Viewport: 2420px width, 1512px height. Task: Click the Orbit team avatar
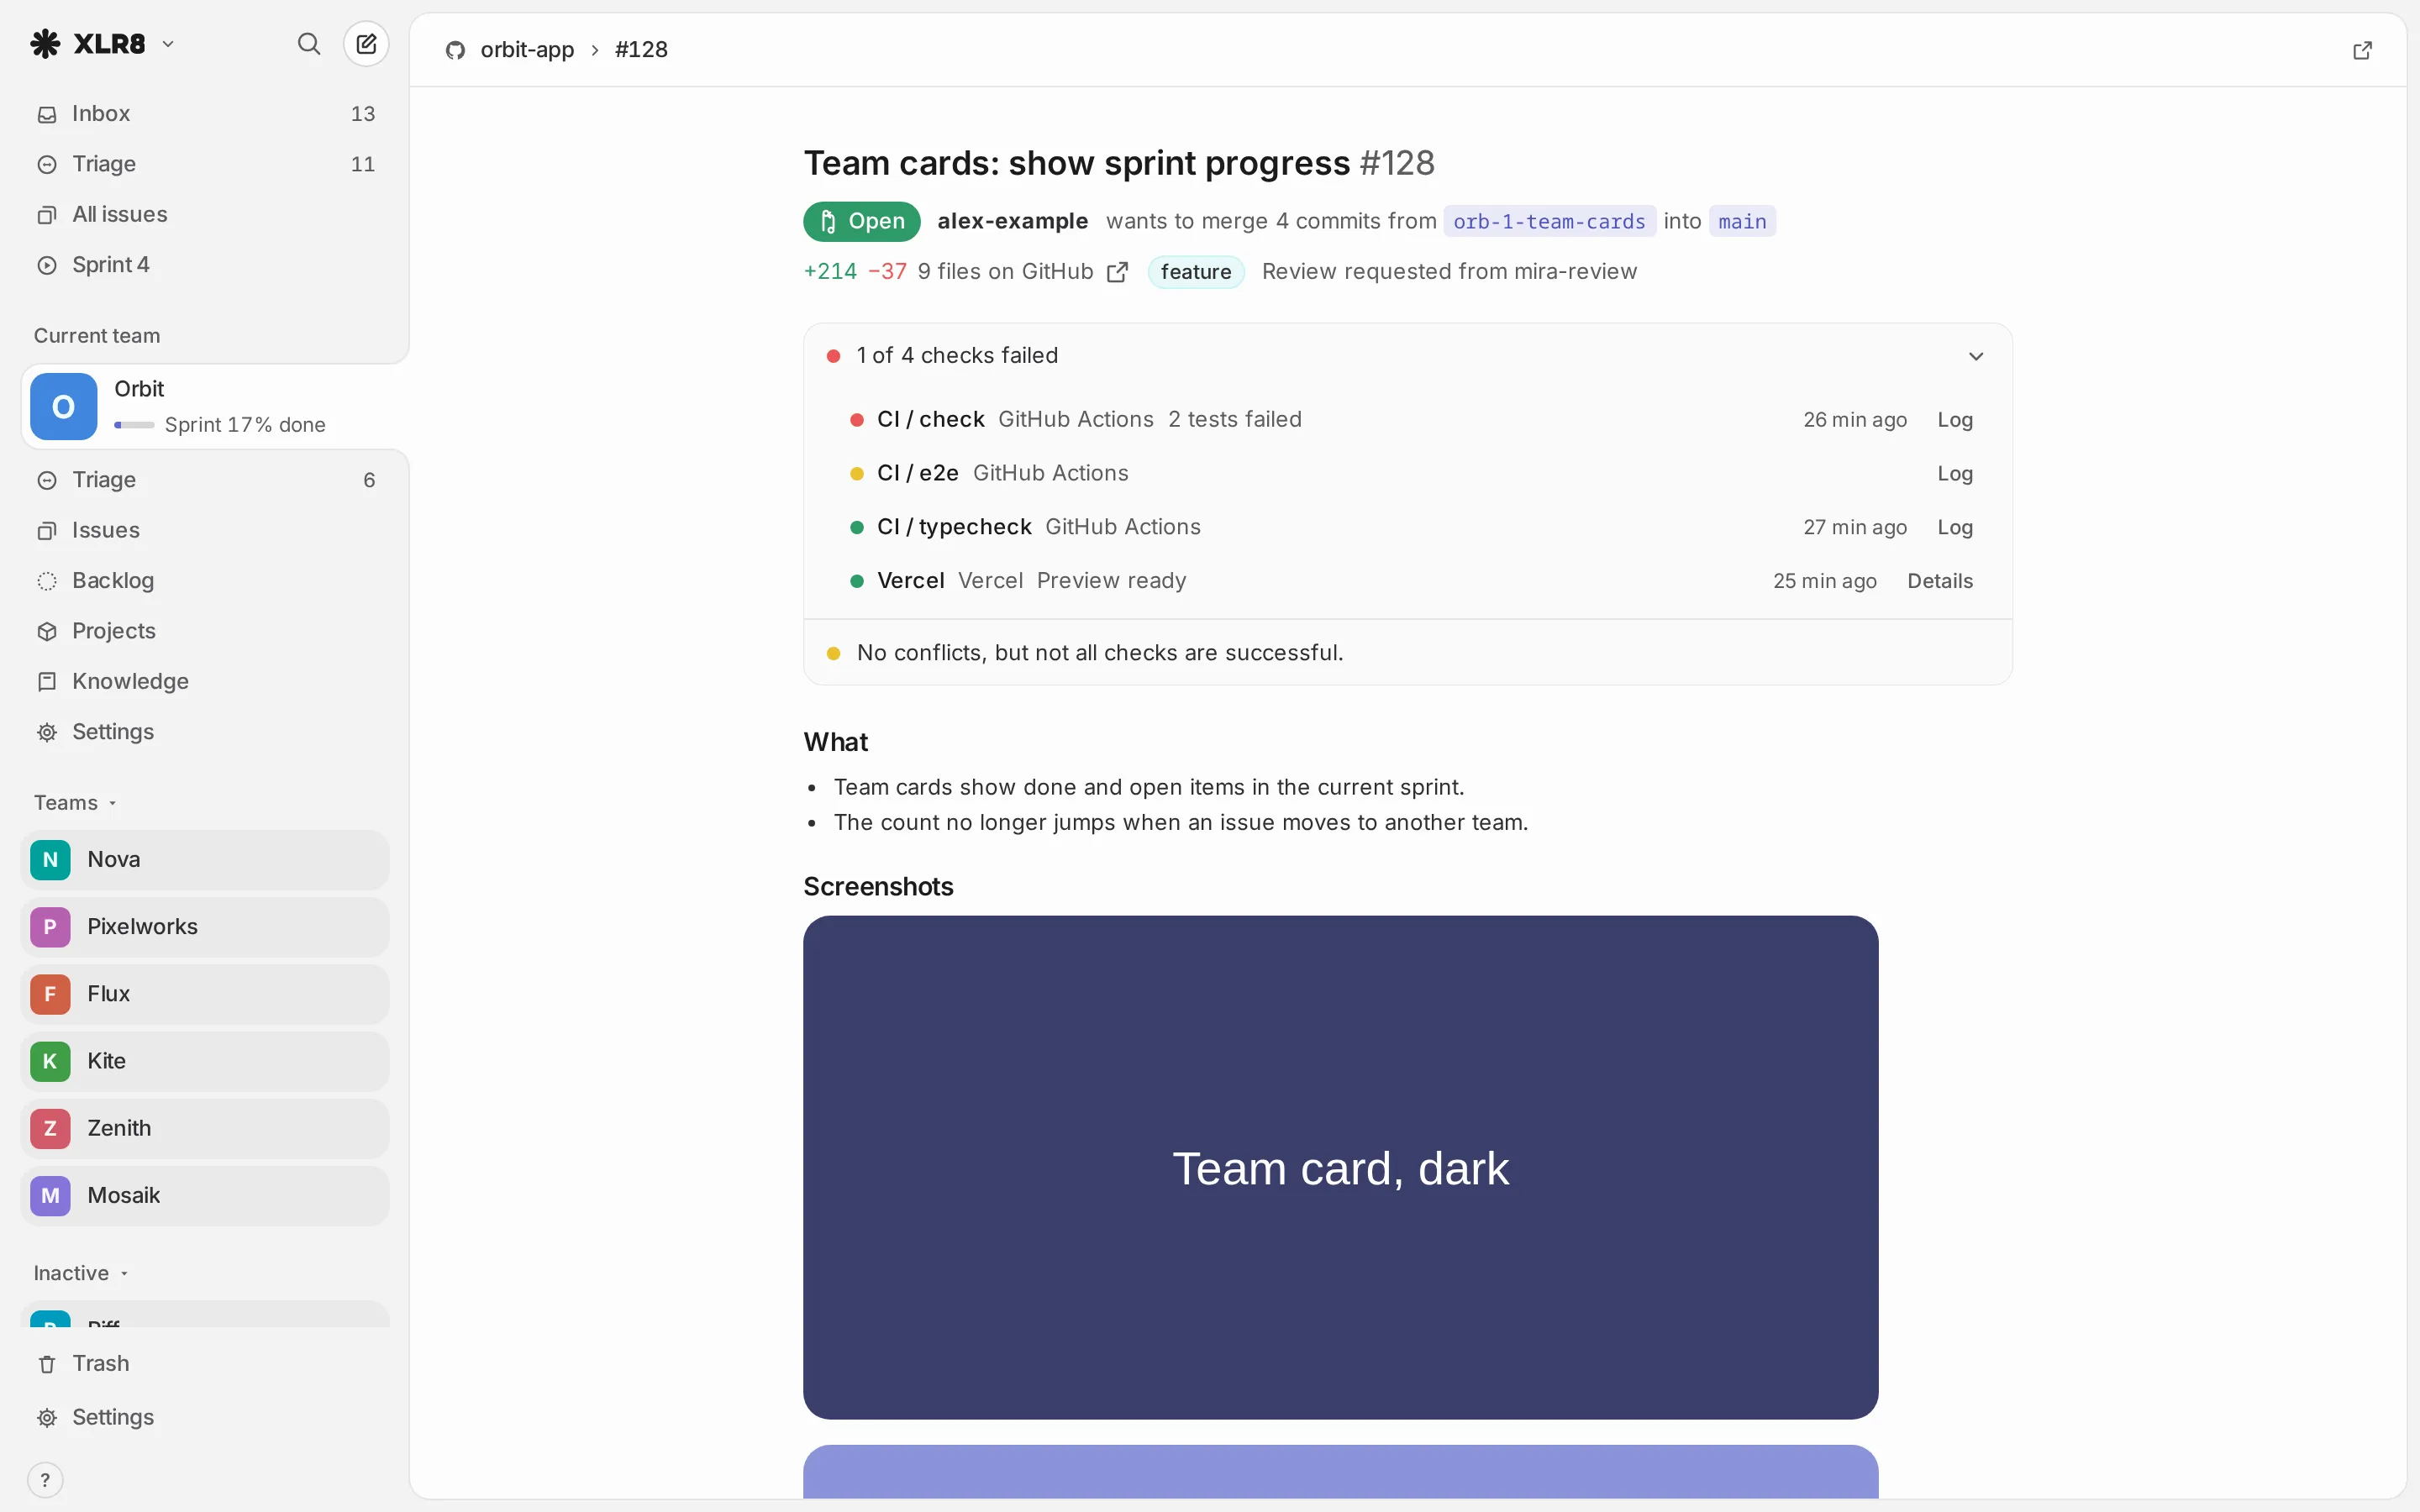pos(64,406)
